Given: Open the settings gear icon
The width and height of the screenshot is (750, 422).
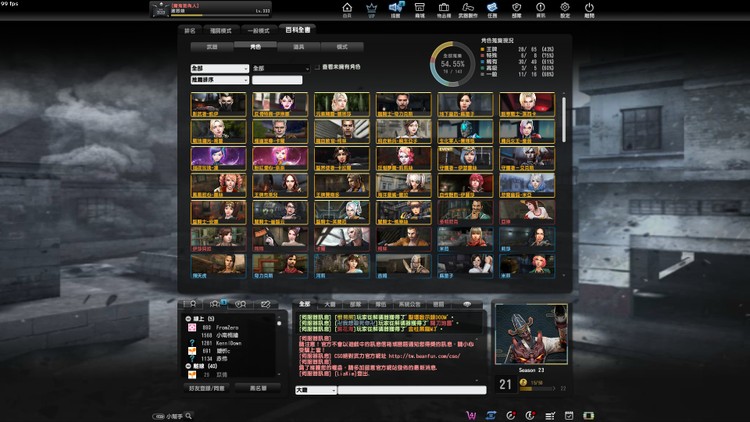Looking at the screenshot, I should coord(565,7).
